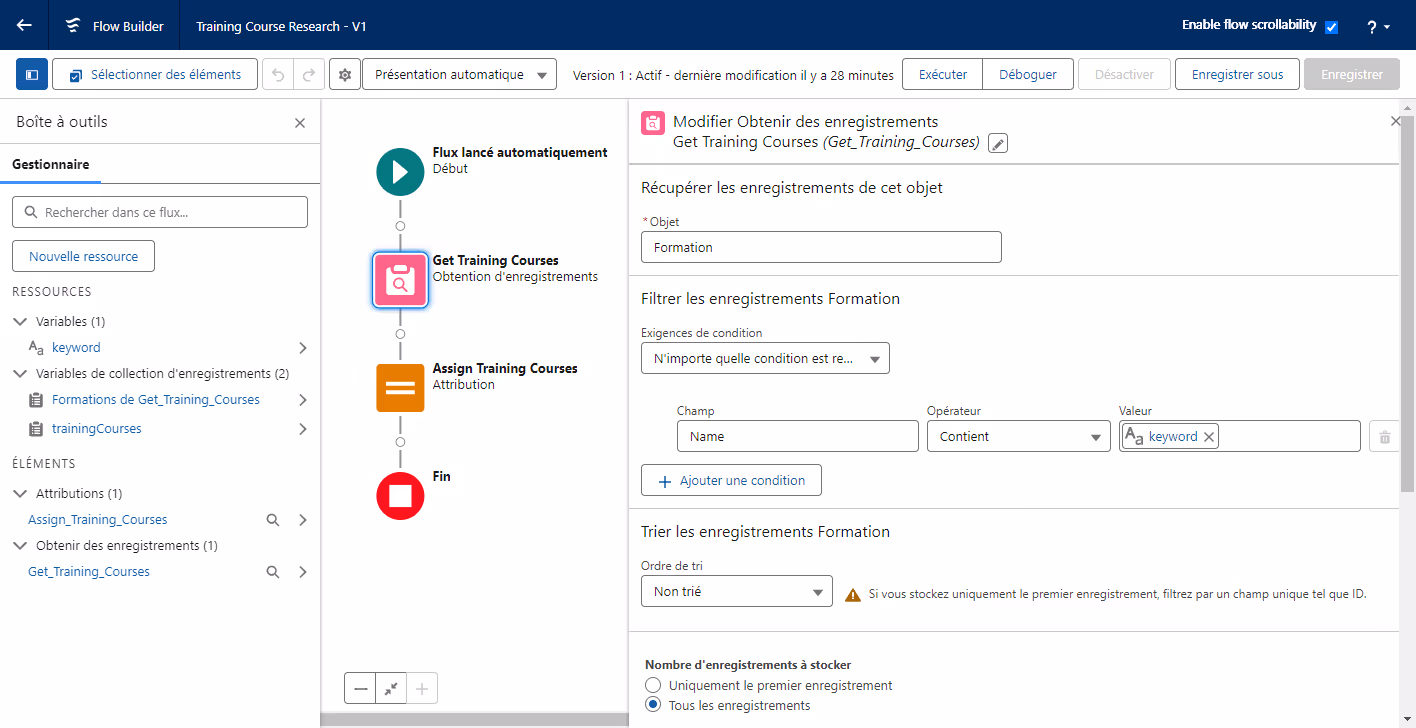The image size is (1416, 728).
Task: Select Uniquement le premier enregistrement radio
Action: coord(653,685)
